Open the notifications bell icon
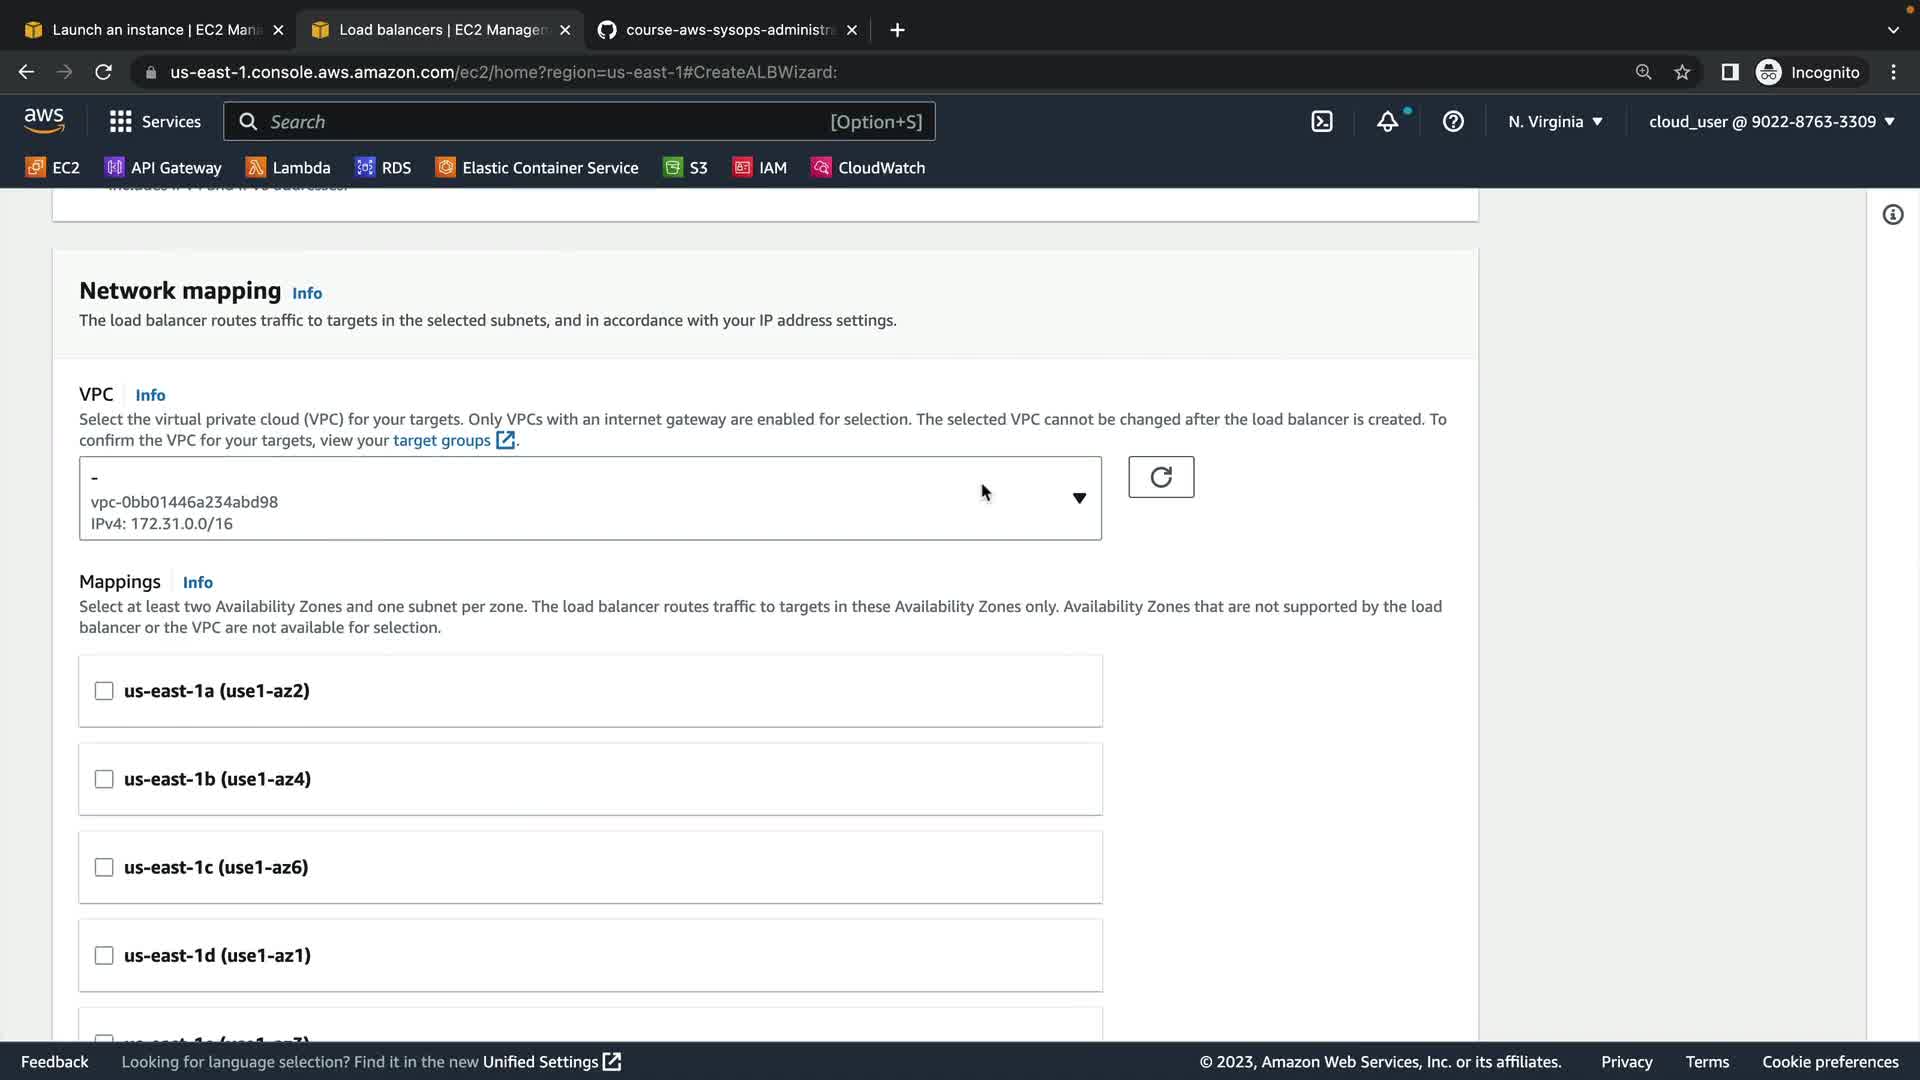 coord(1387,122)
